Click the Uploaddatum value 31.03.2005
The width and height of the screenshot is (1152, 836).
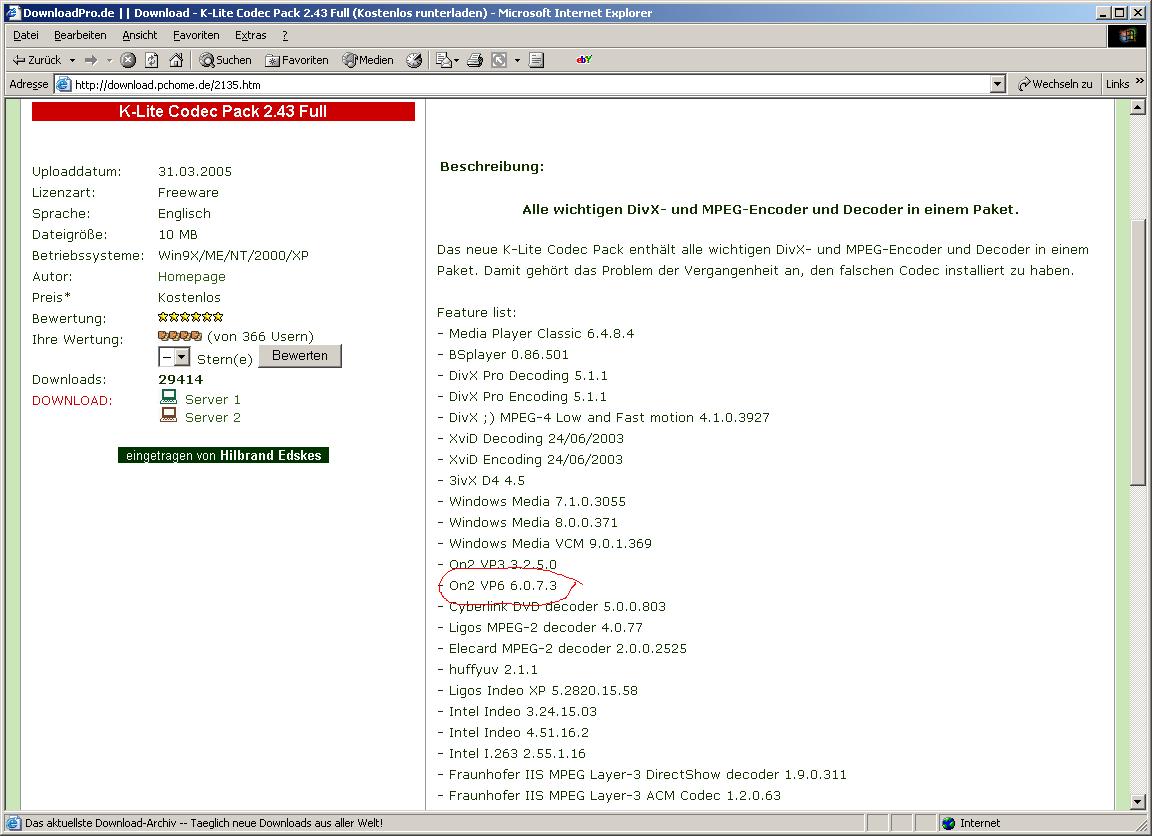pos(195,172)
